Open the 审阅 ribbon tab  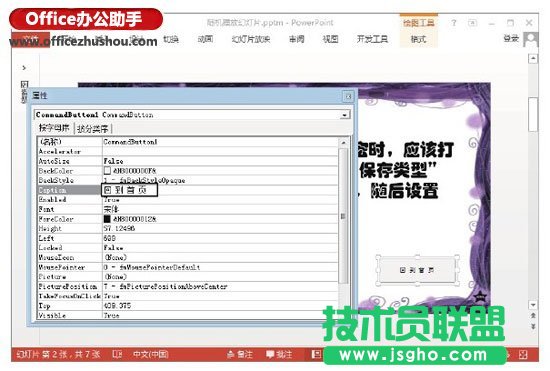pos(296,39)
